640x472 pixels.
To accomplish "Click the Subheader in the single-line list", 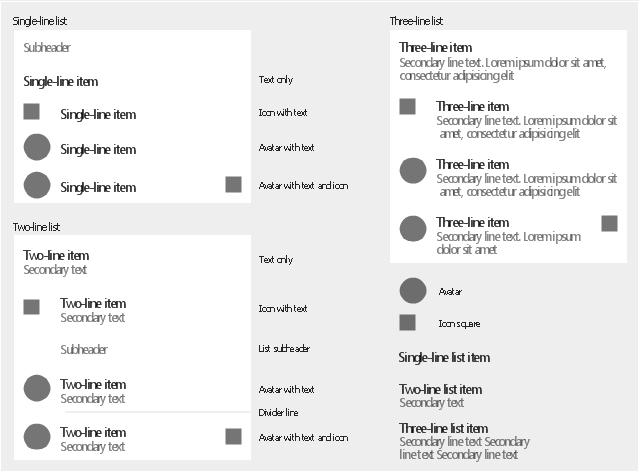I will pos(47,47).
